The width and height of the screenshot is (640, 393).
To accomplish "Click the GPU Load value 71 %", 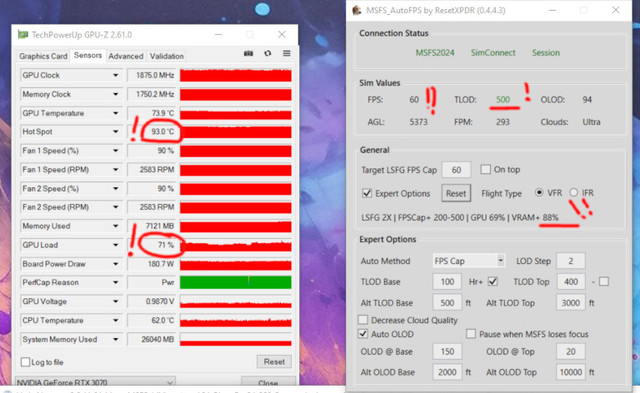I will [x=165, y=245].
